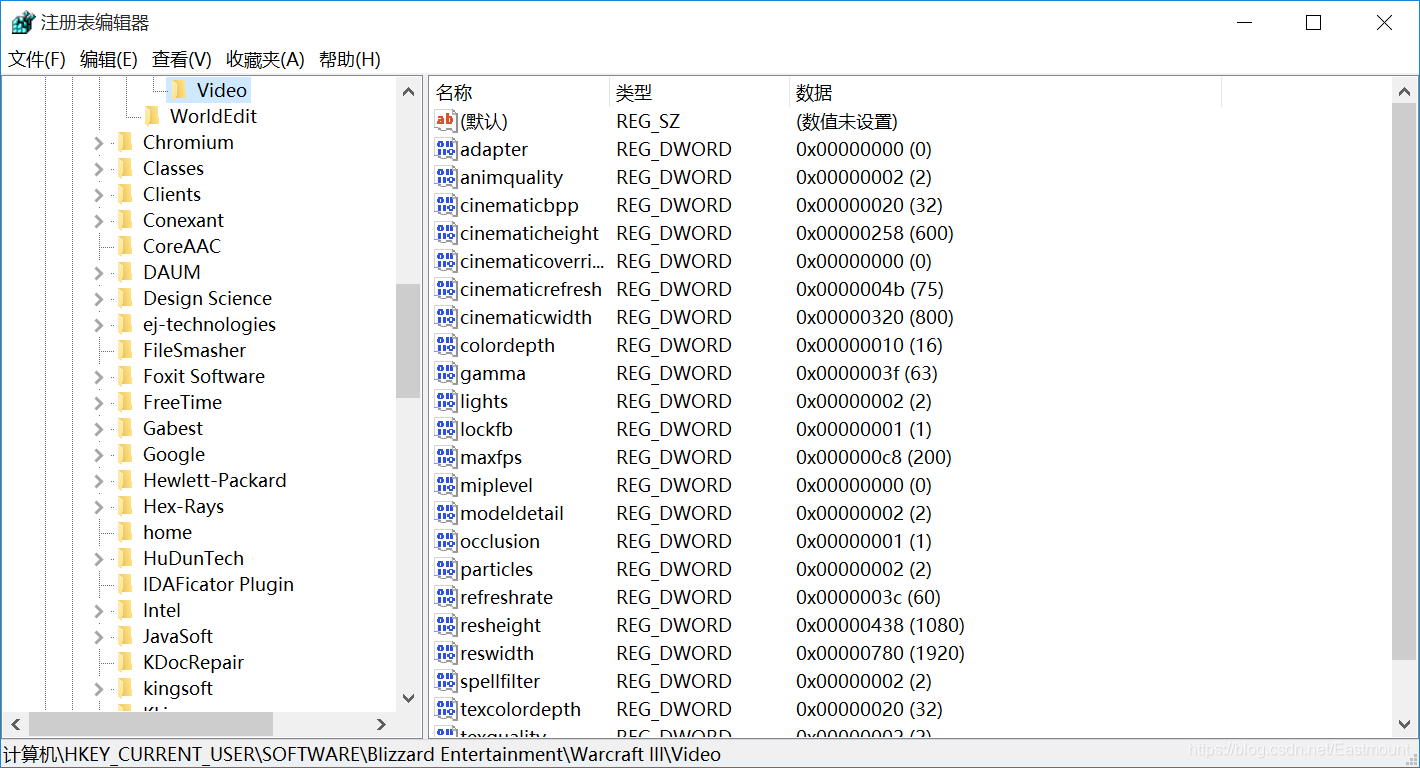This screenshot has width=1420, height=768.
Task: Open the 编辑(E) menu
Action: 109,59
